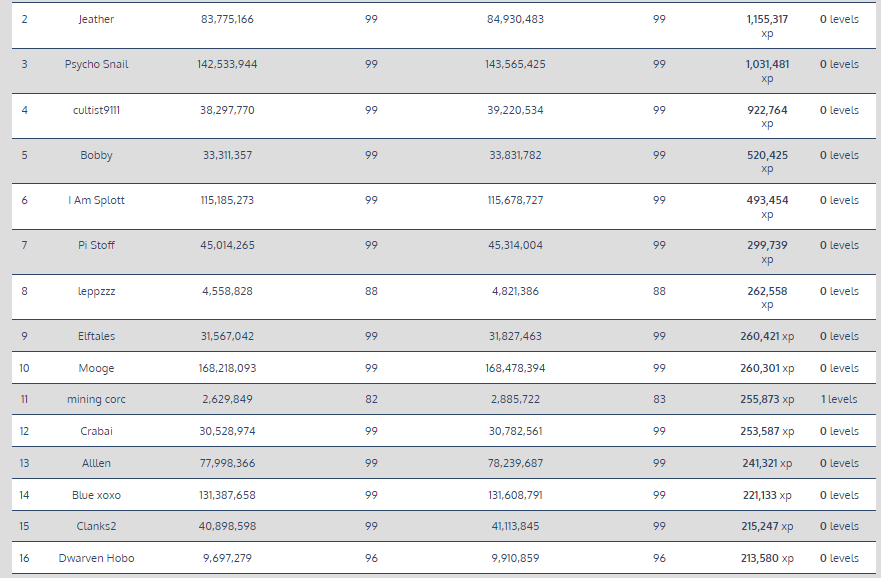881x578 pixels.
Task: Click the '1 levels' gain cell
Action: (838, 399)
